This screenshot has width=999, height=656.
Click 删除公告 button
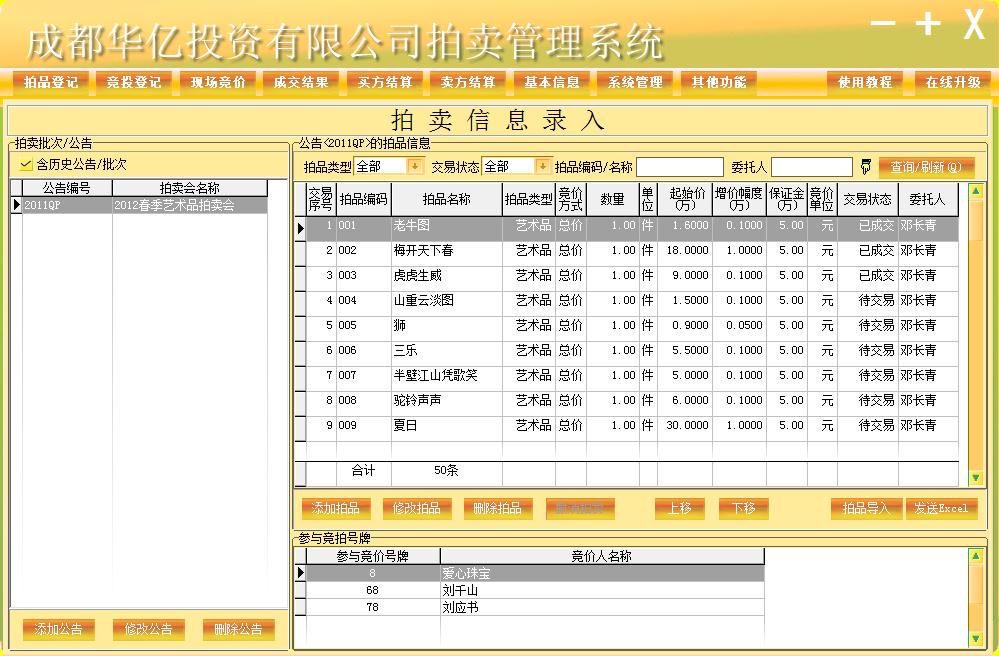click(x=238, y=629)
